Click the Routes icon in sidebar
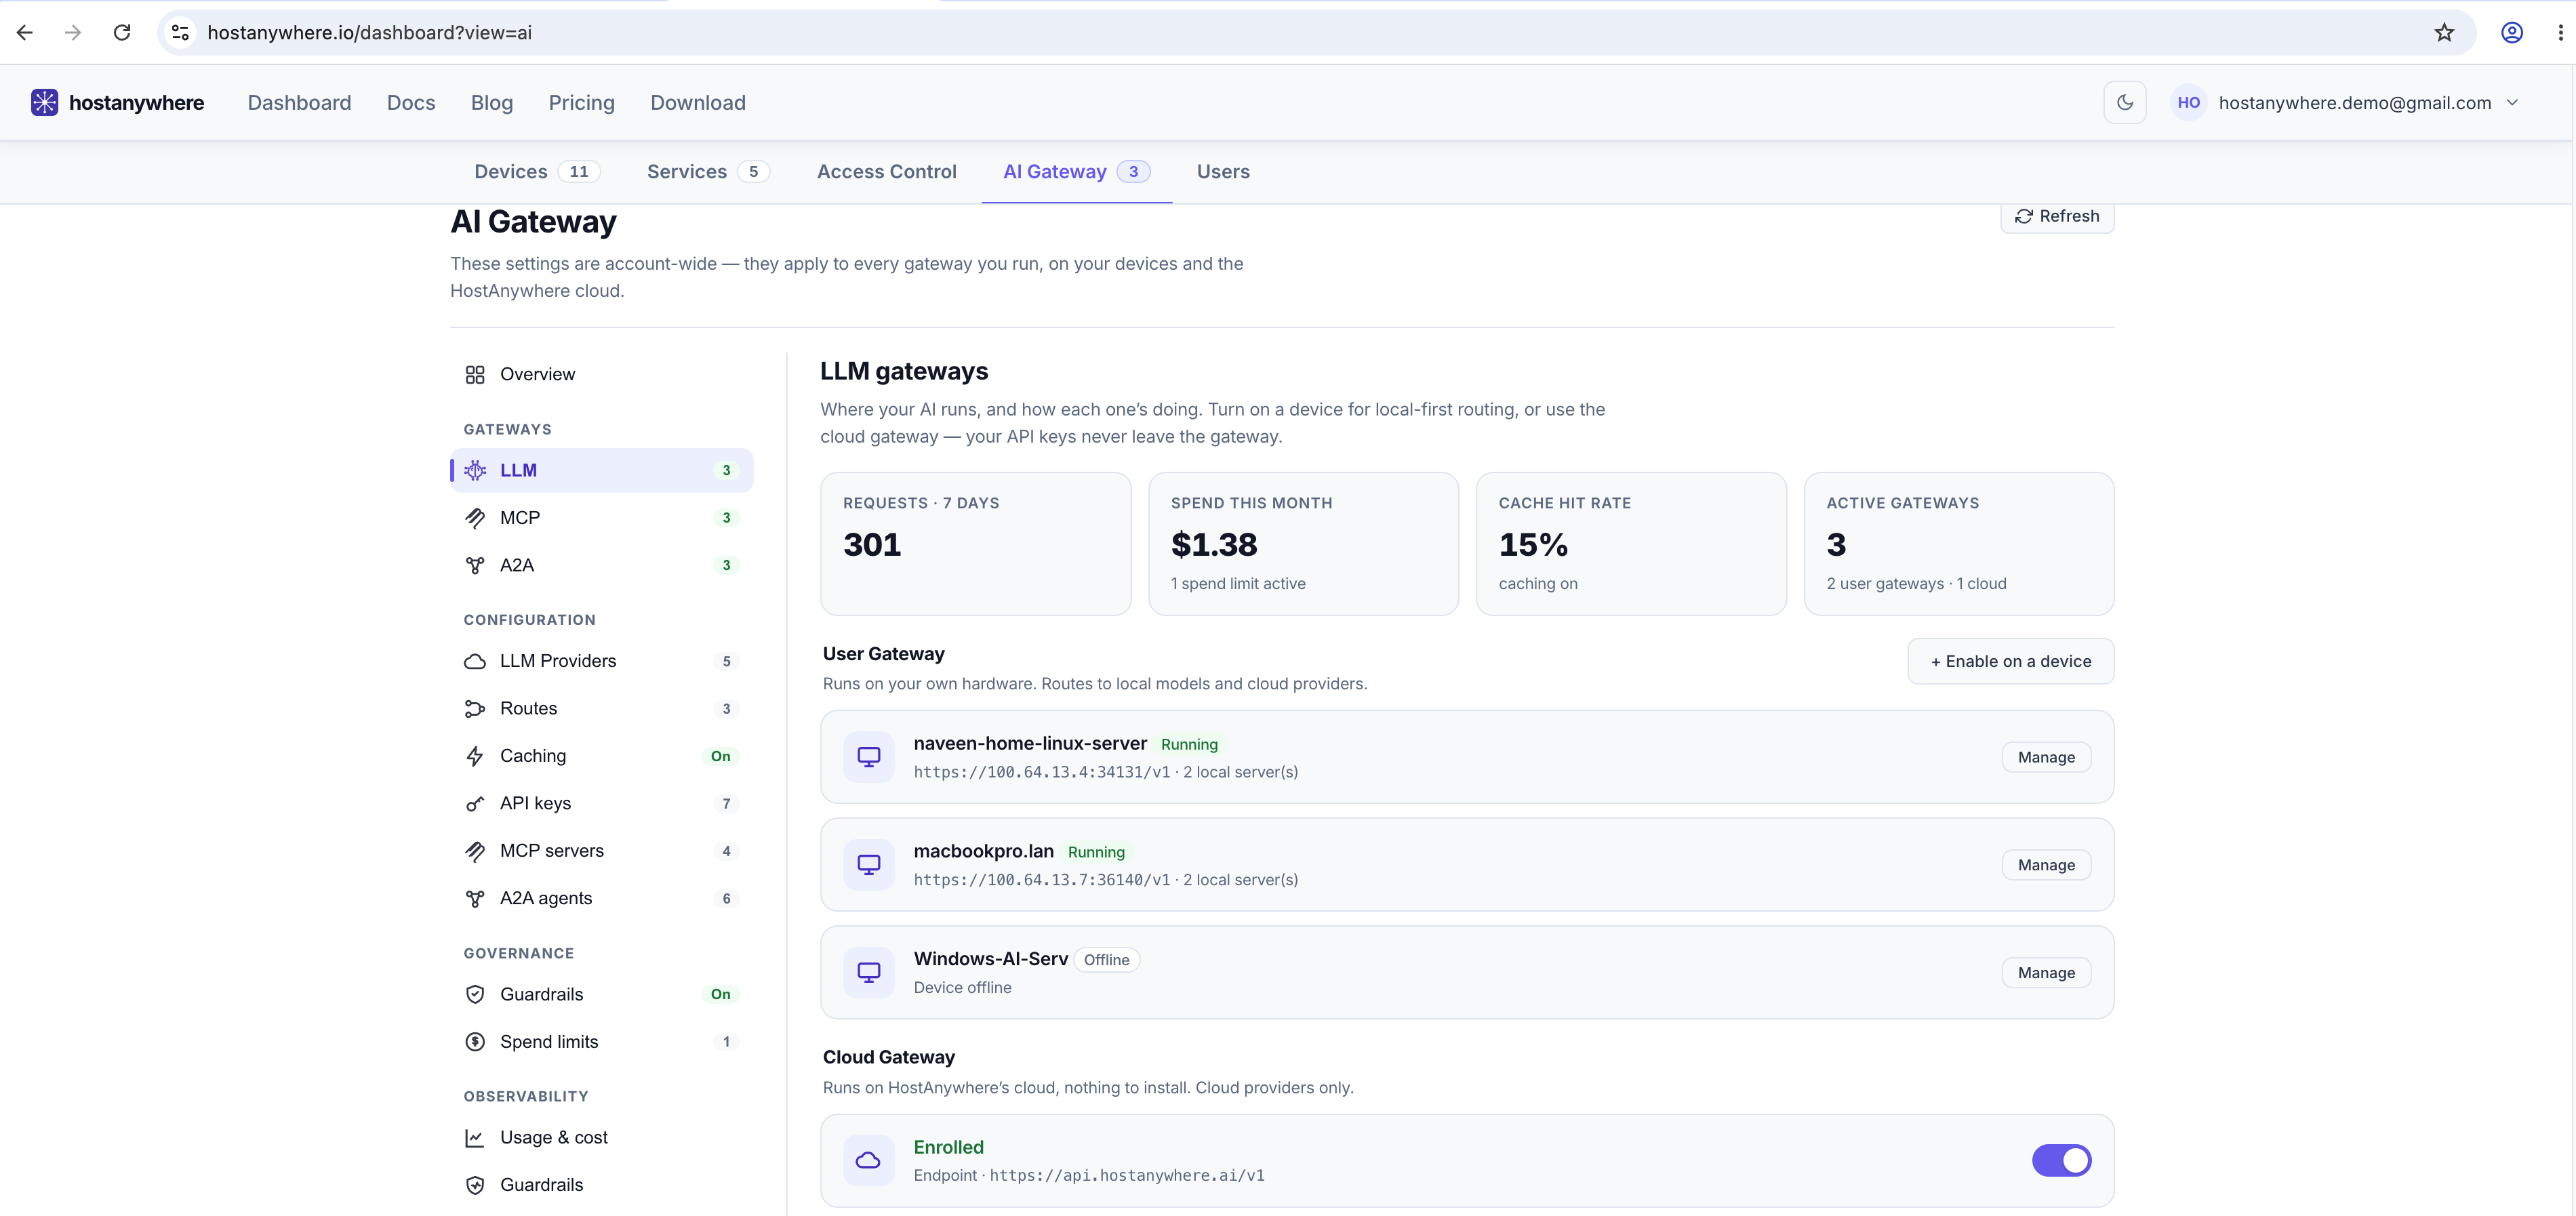The height and width of the screenshot is (1216, 2576). (475, 709)
